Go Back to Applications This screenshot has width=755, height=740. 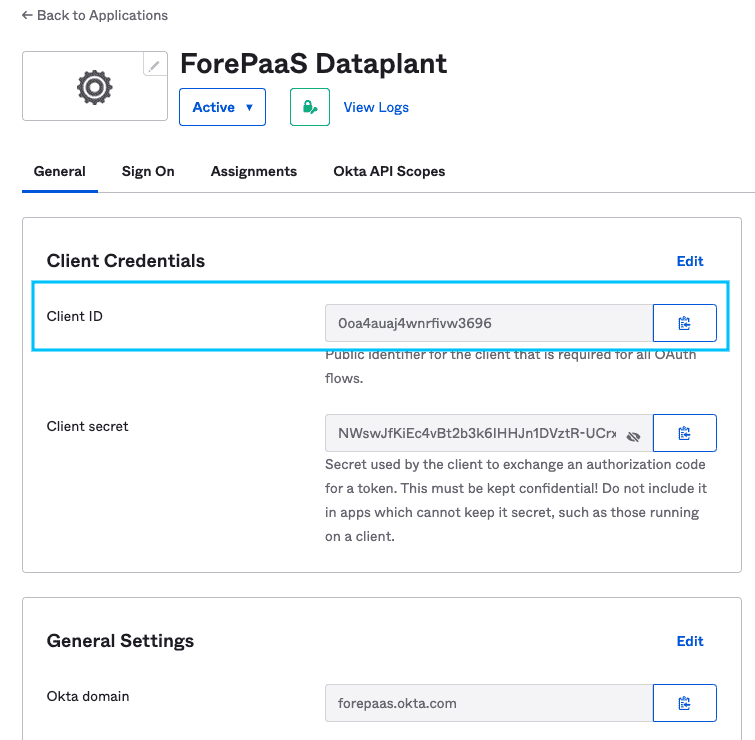point(95,15)
